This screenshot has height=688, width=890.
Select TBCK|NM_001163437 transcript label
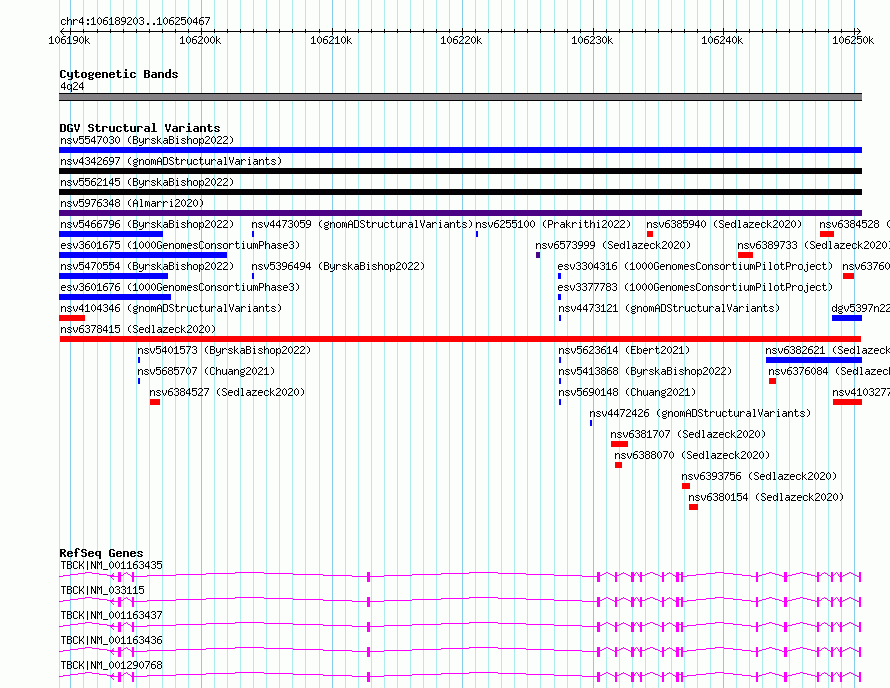point(111,615)
